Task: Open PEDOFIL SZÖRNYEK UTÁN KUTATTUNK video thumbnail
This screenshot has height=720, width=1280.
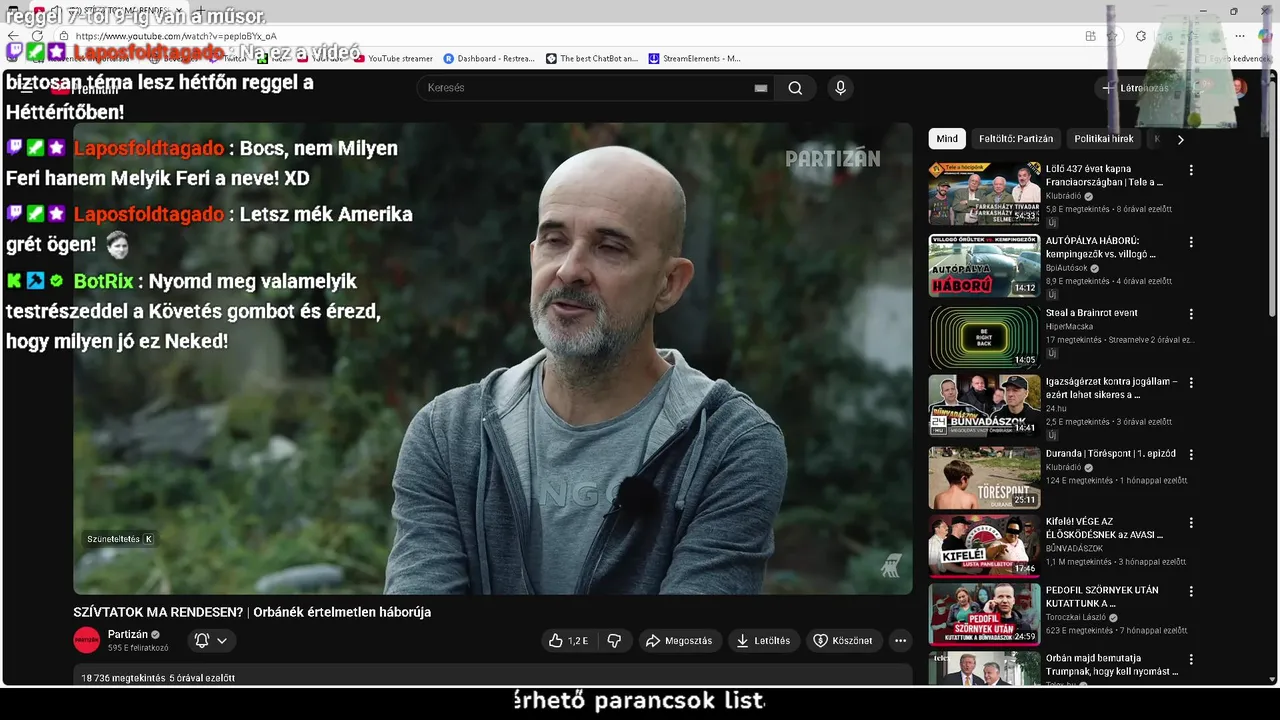Action: (984, 615)
